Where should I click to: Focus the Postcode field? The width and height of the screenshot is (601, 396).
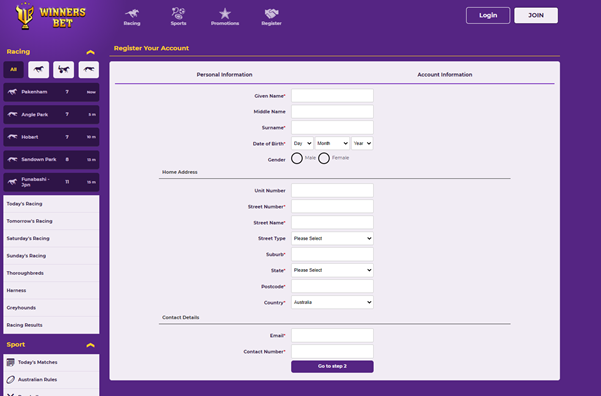[x=332, y=286]
